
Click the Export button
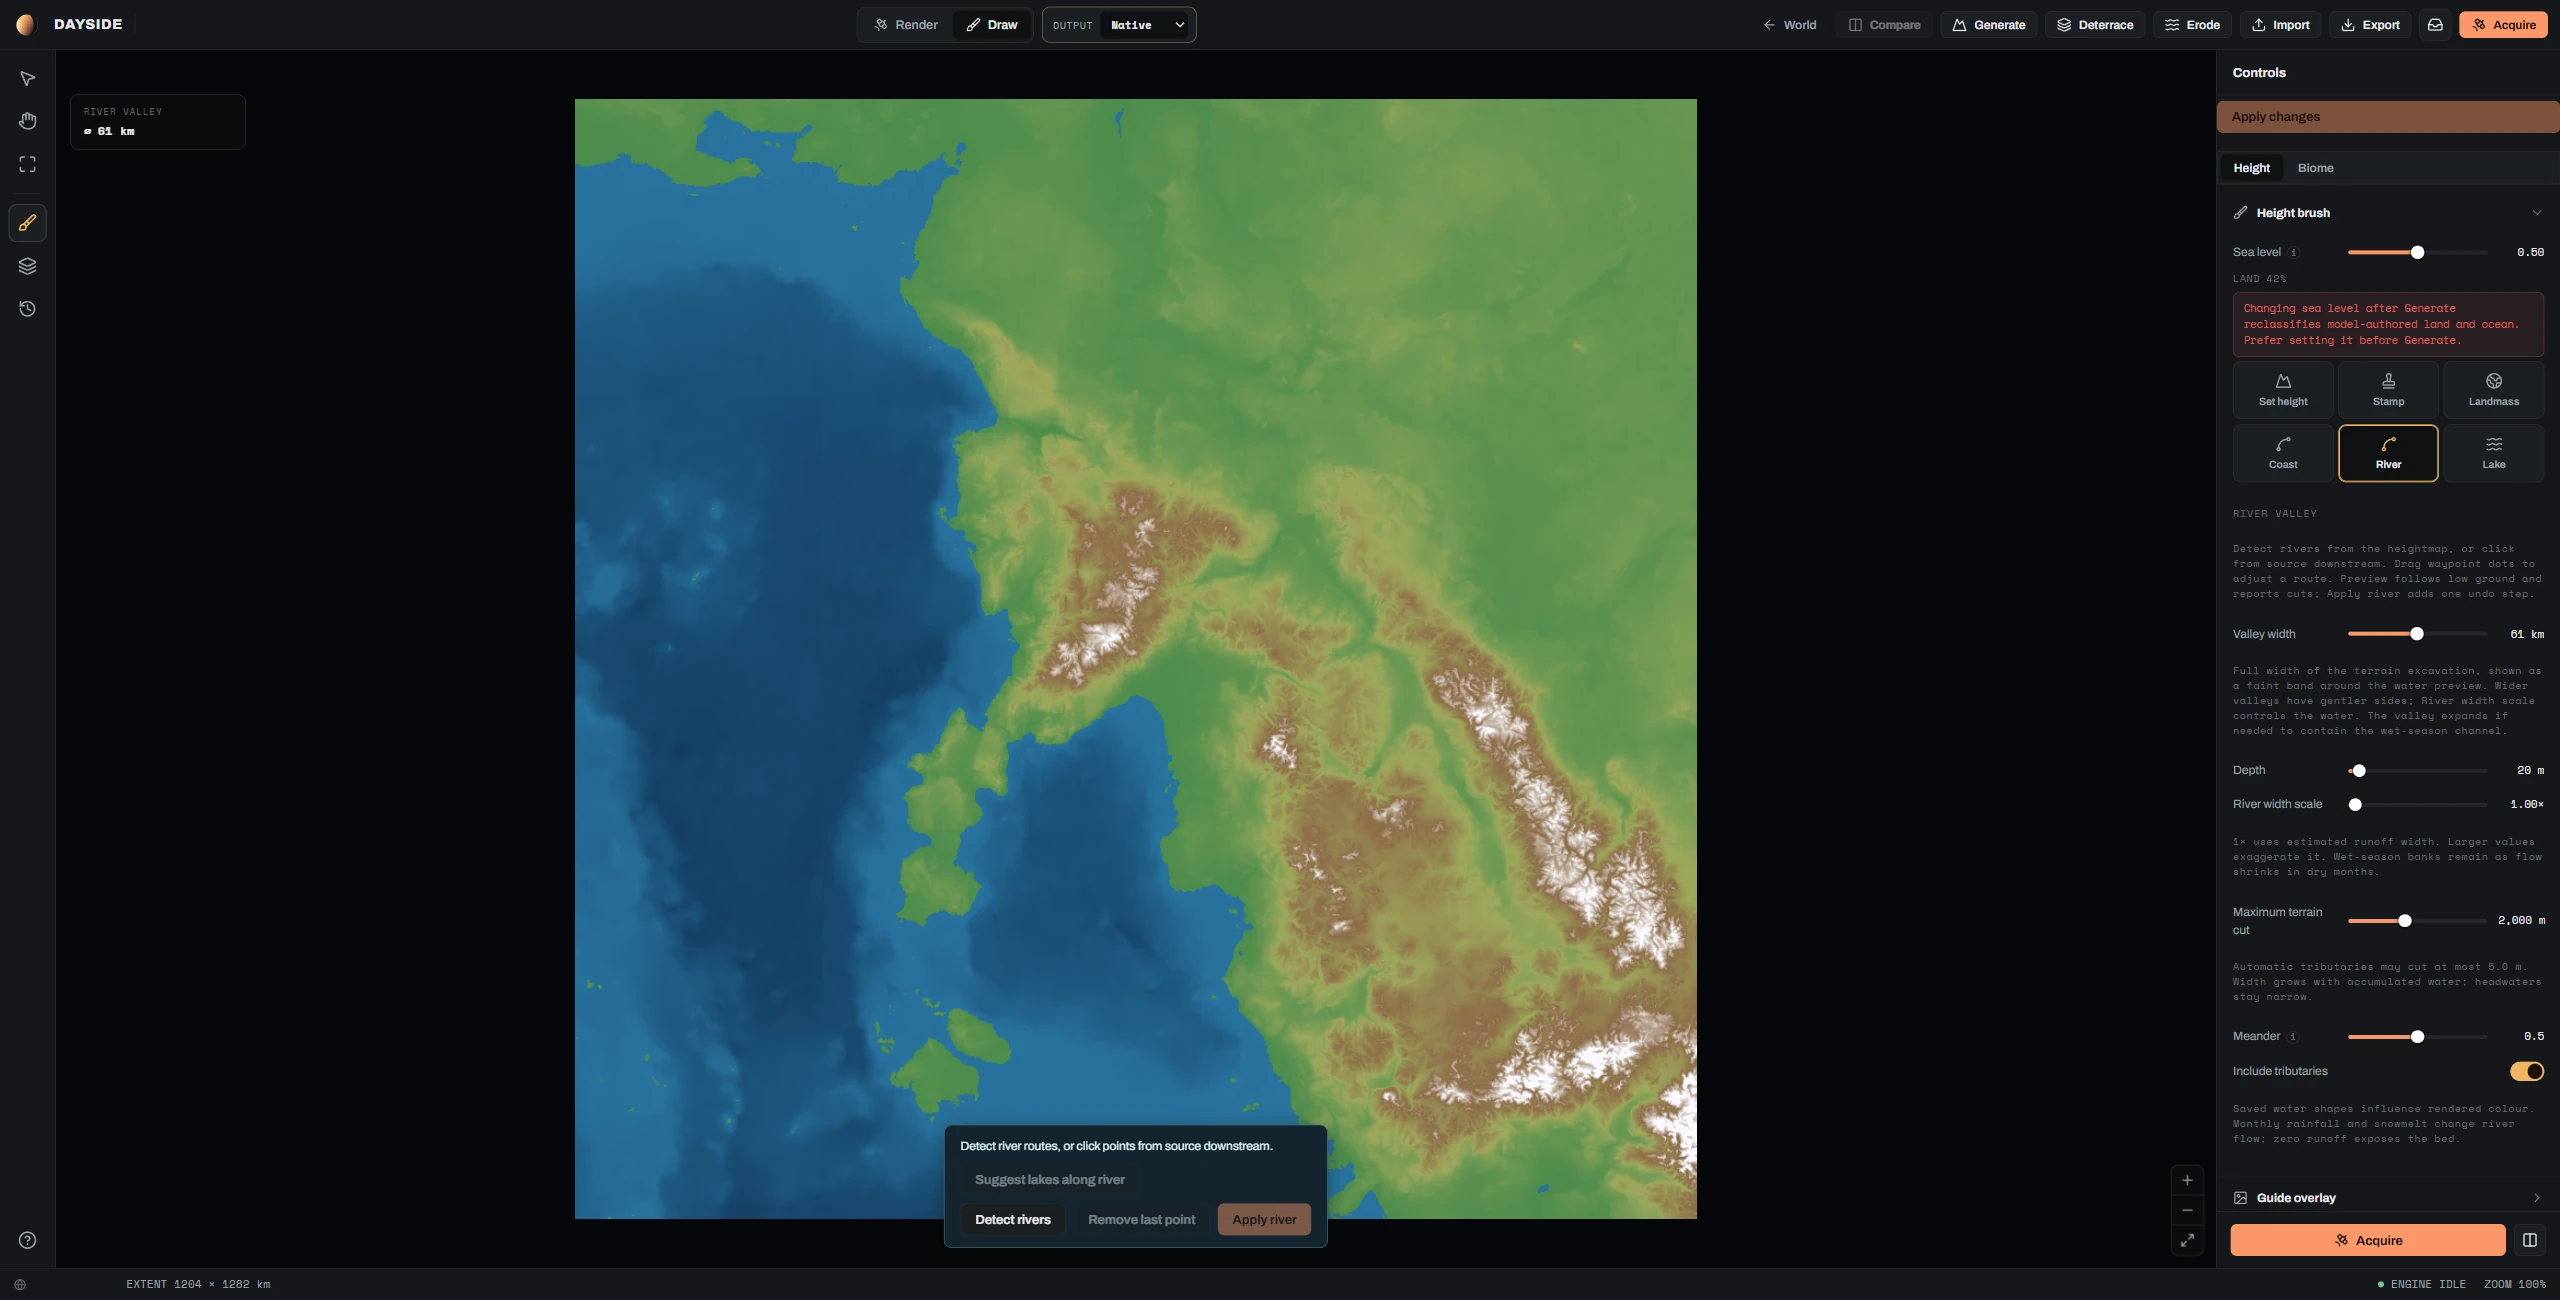point(2369,25)
